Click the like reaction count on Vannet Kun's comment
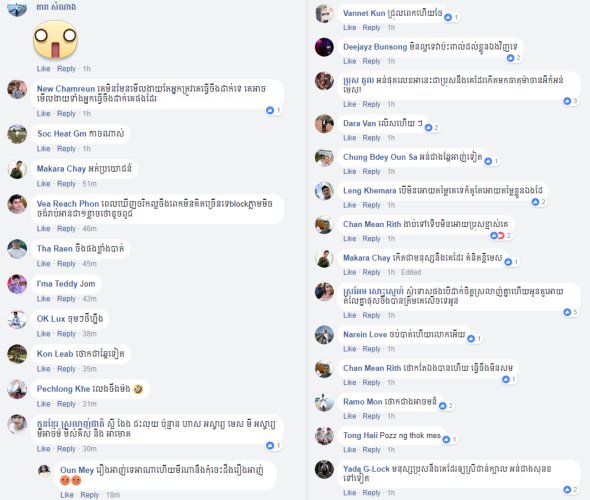Viewport: 590px width, 500px height. [451, 17]
